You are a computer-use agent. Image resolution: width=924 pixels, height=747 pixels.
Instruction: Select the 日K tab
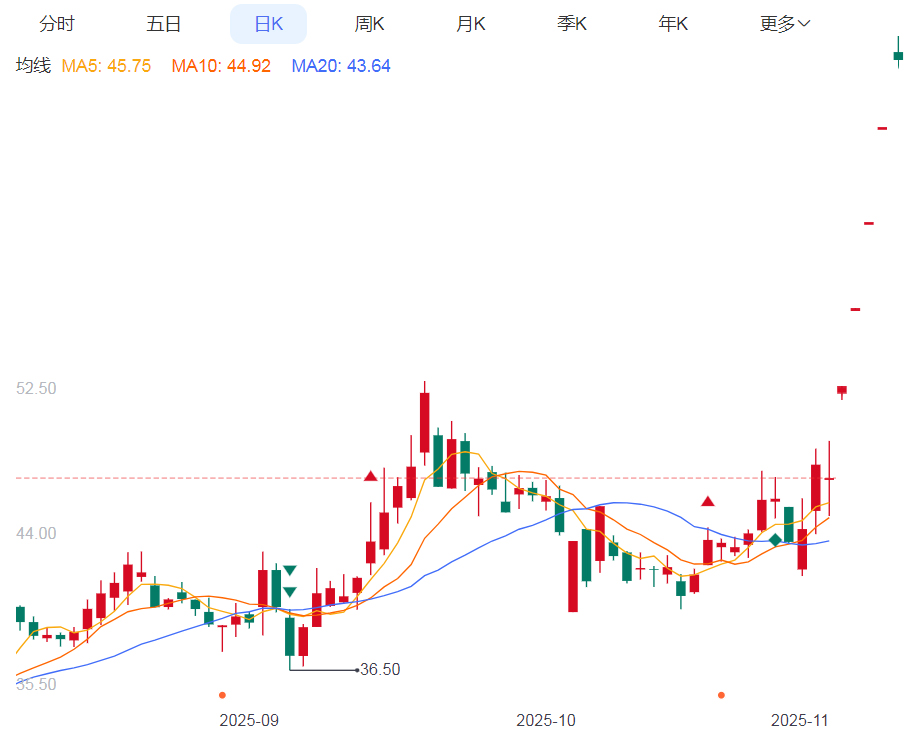(x=269, y=24)
